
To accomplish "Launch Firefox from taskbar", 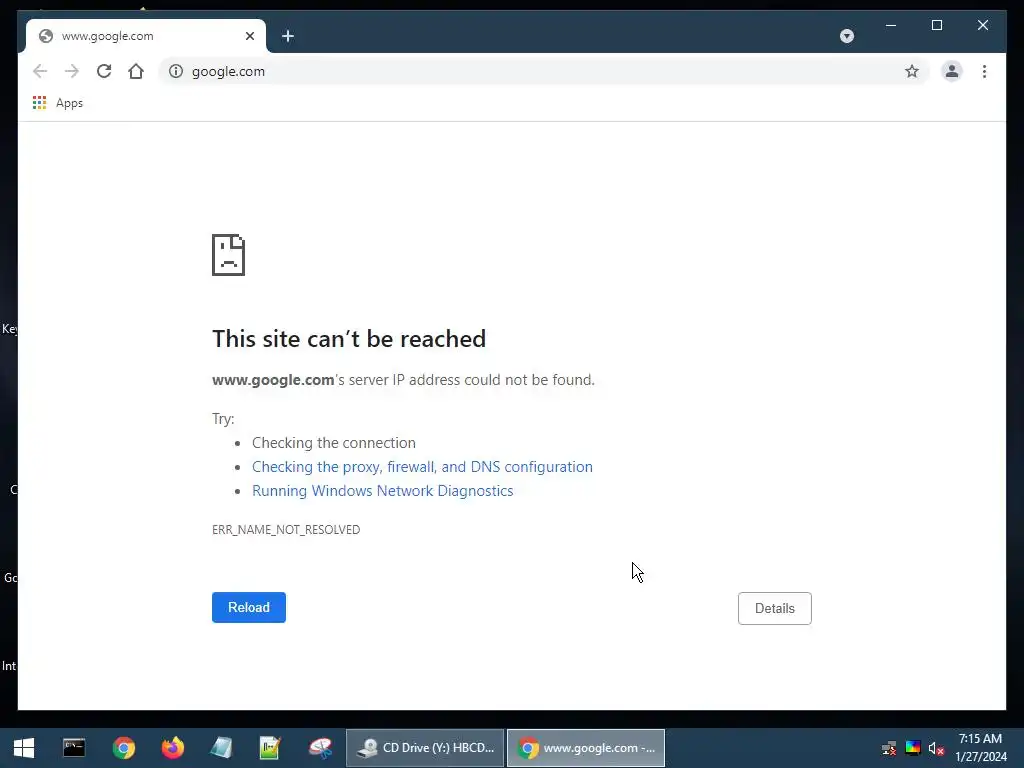I will pos(172,748).
